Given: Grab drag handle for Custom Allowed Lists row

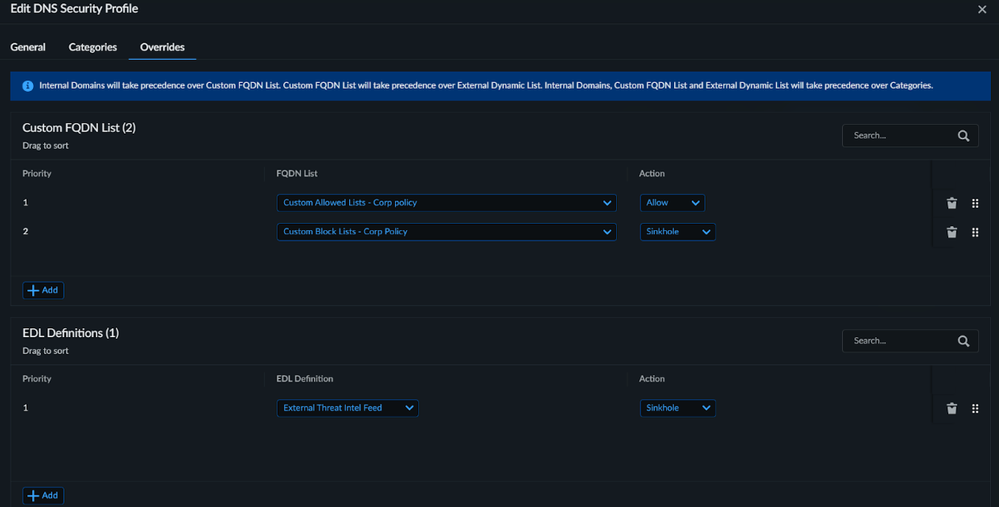Looking at the screenshot, I should (x=975, y=203).
